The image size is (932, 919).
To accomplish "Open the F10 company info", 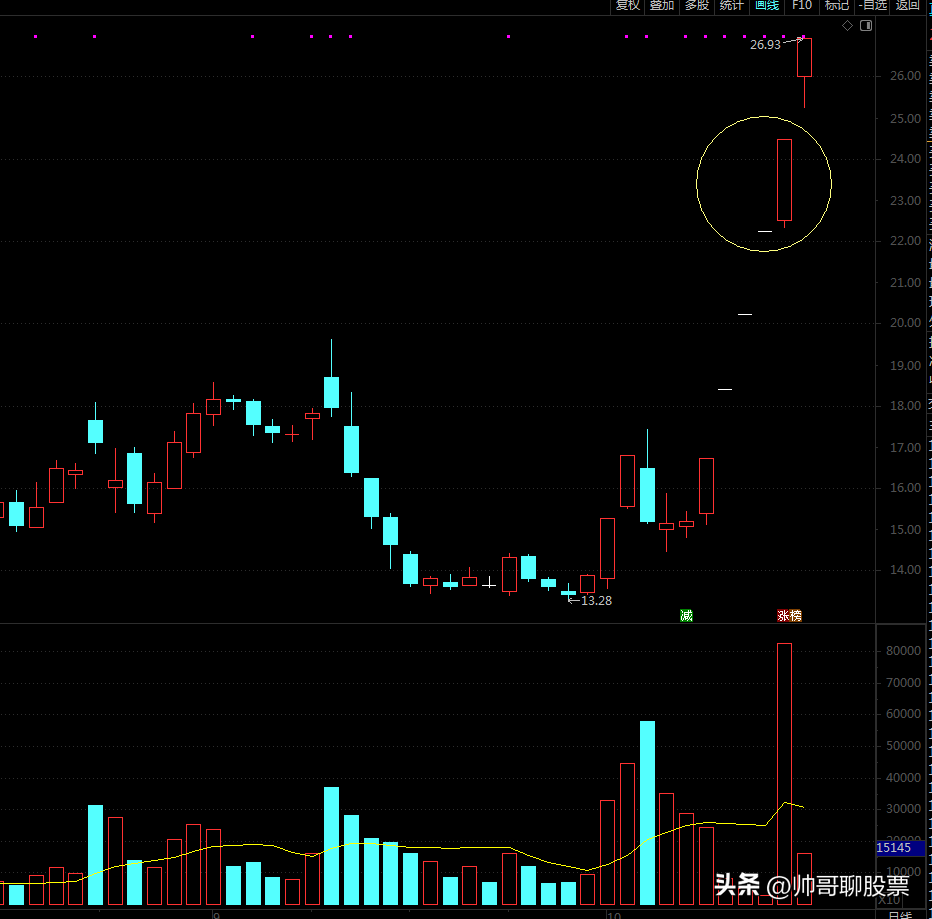I will tap(802, 5).
